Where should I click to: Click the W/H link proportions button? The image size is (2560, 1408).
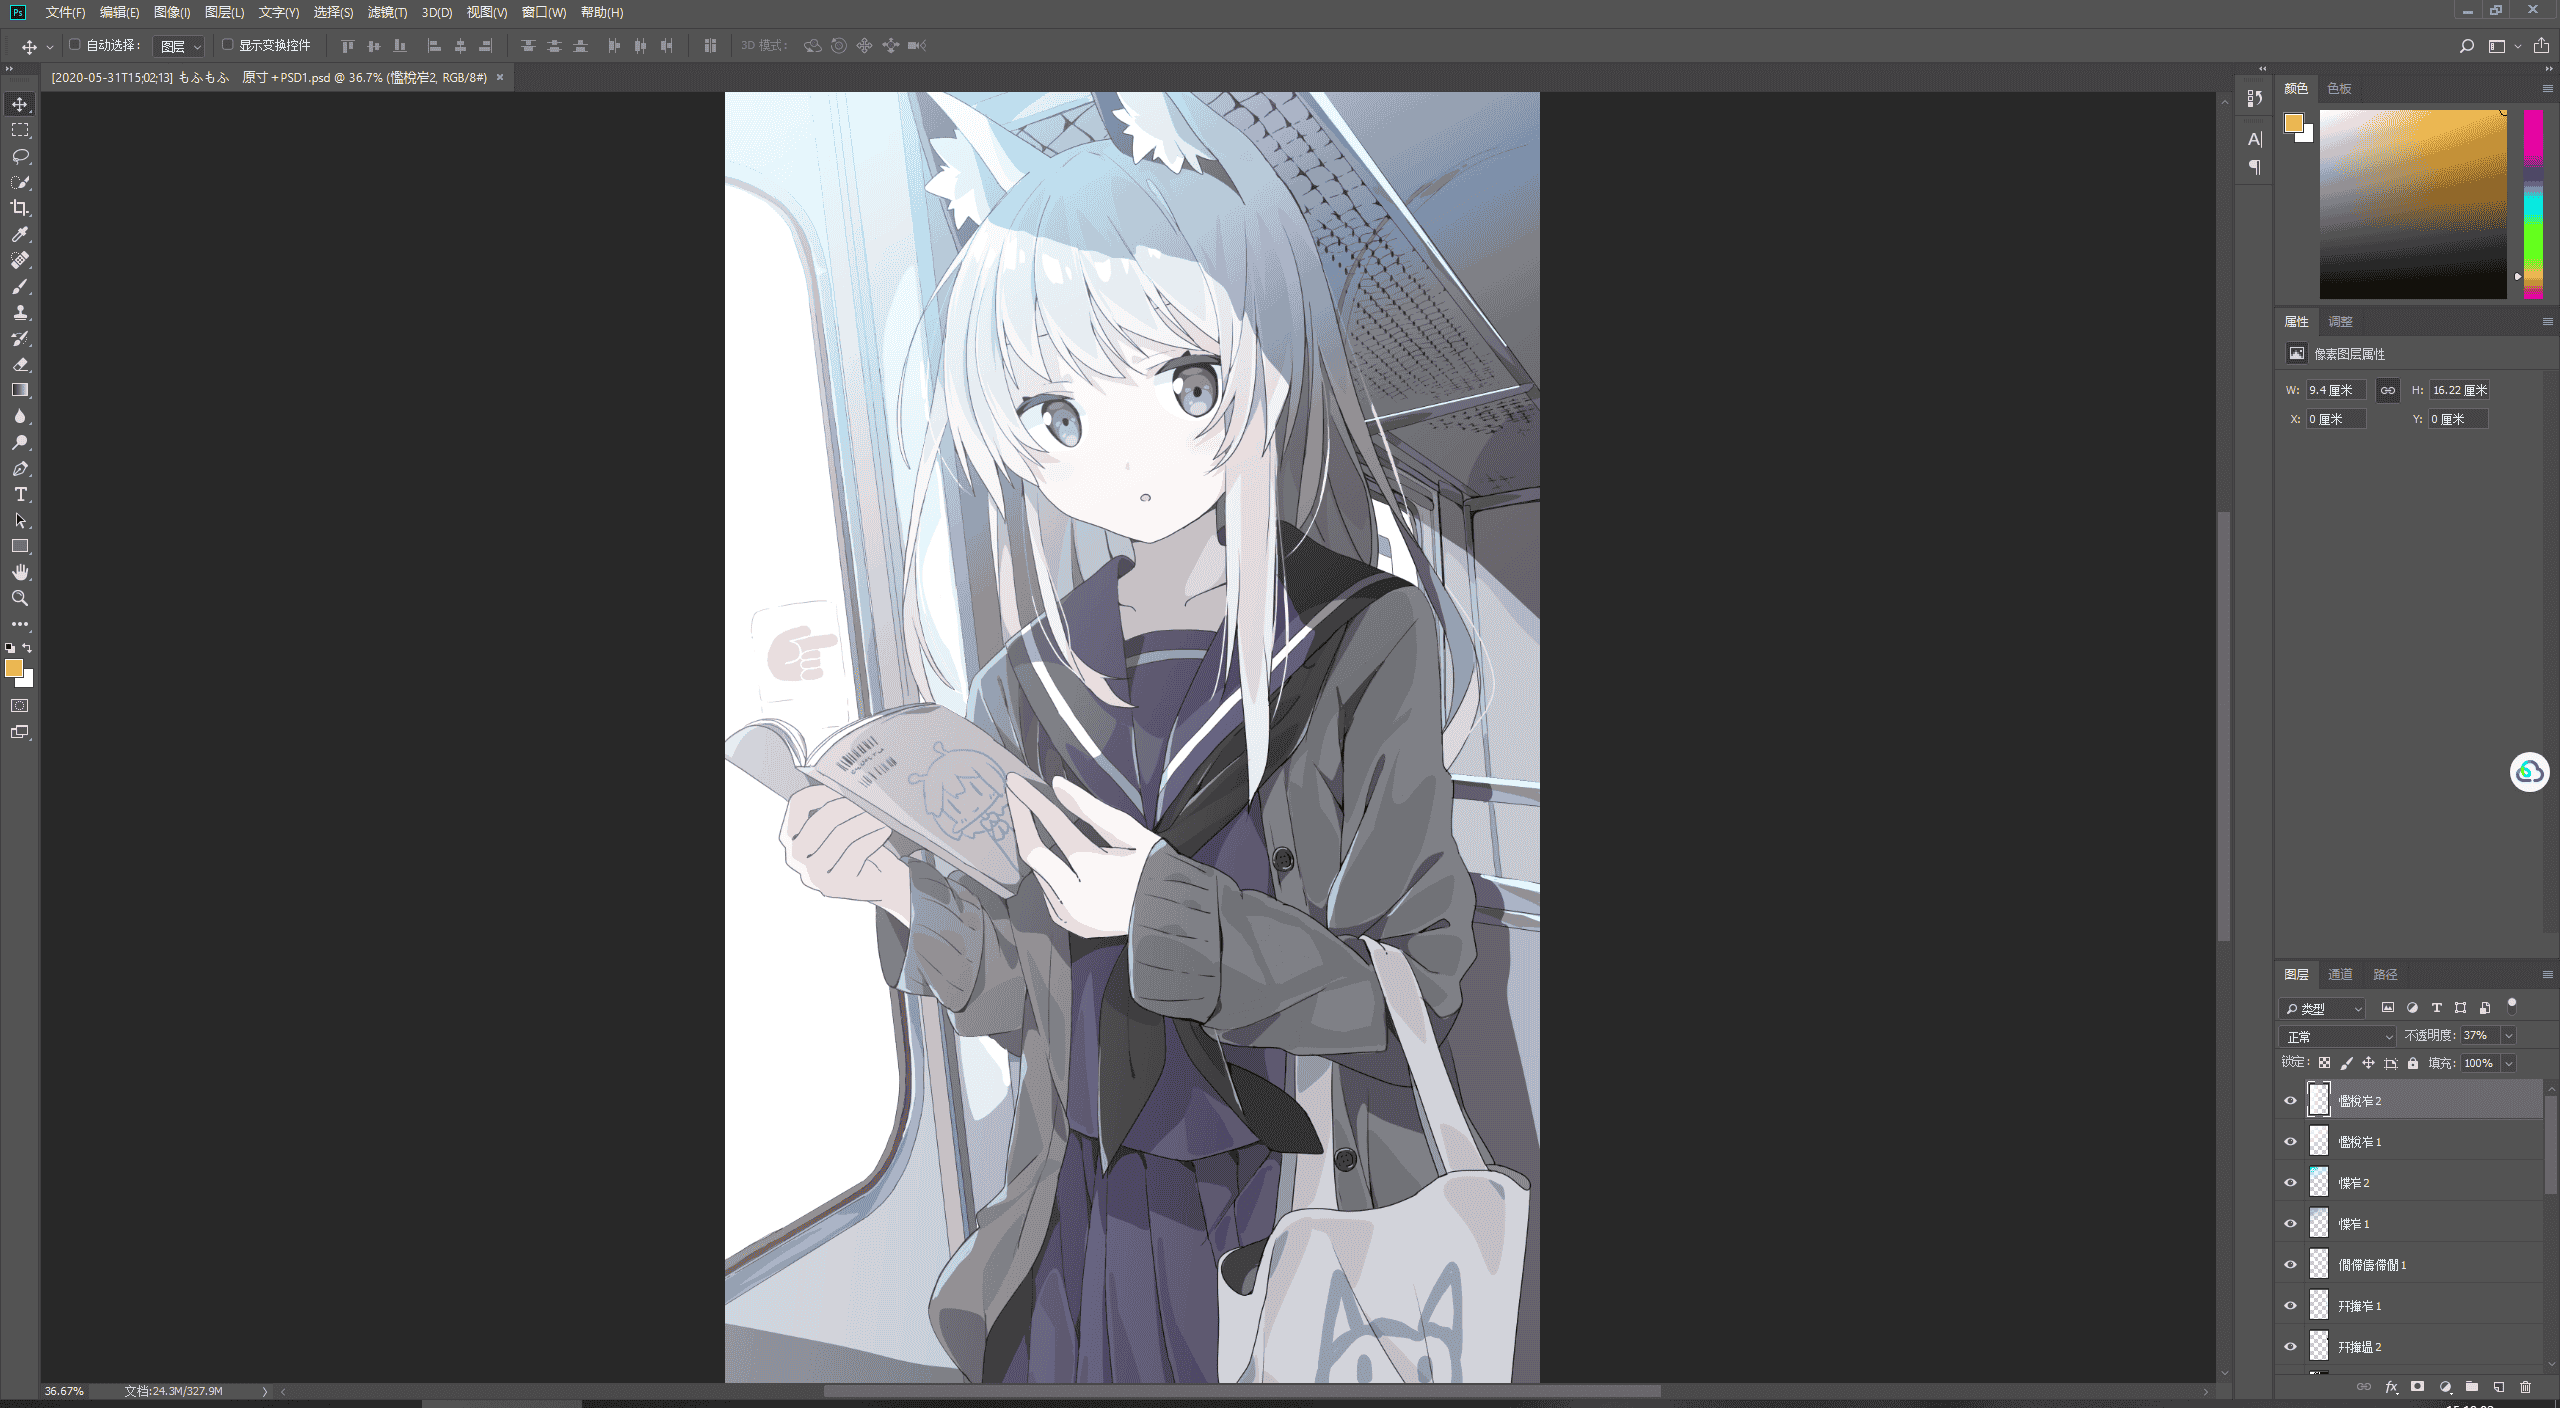2388,390
